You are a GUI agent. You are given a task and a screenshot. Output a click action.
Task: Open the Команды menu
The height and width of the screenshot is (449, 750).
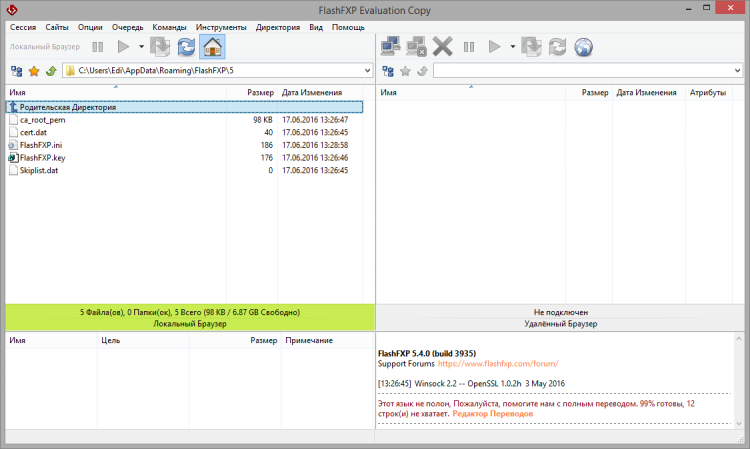pos(169,27)
